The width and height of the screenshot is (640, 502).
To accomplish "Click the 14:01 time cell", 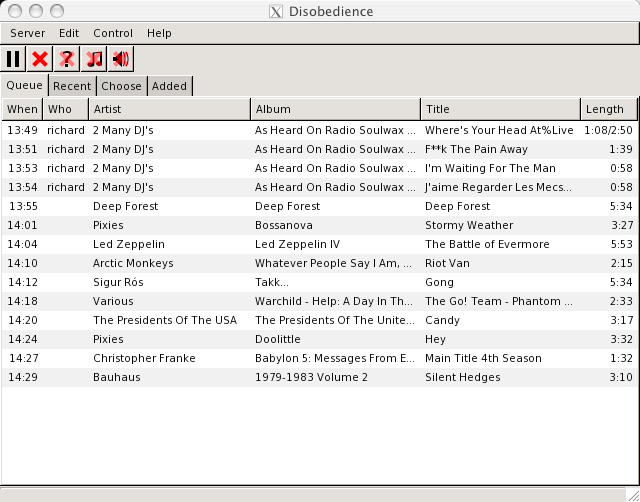I will click(x=20, y=225).
